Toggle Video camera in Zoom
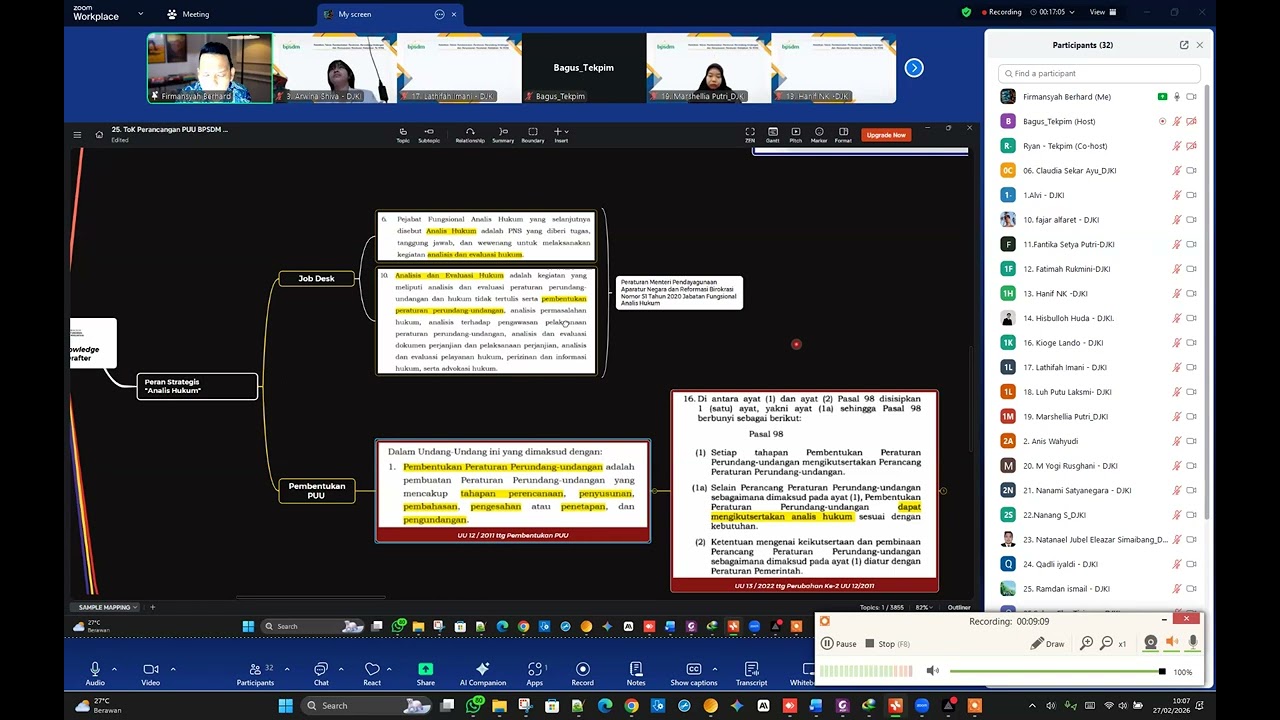1280x720 pixels. 150,674
